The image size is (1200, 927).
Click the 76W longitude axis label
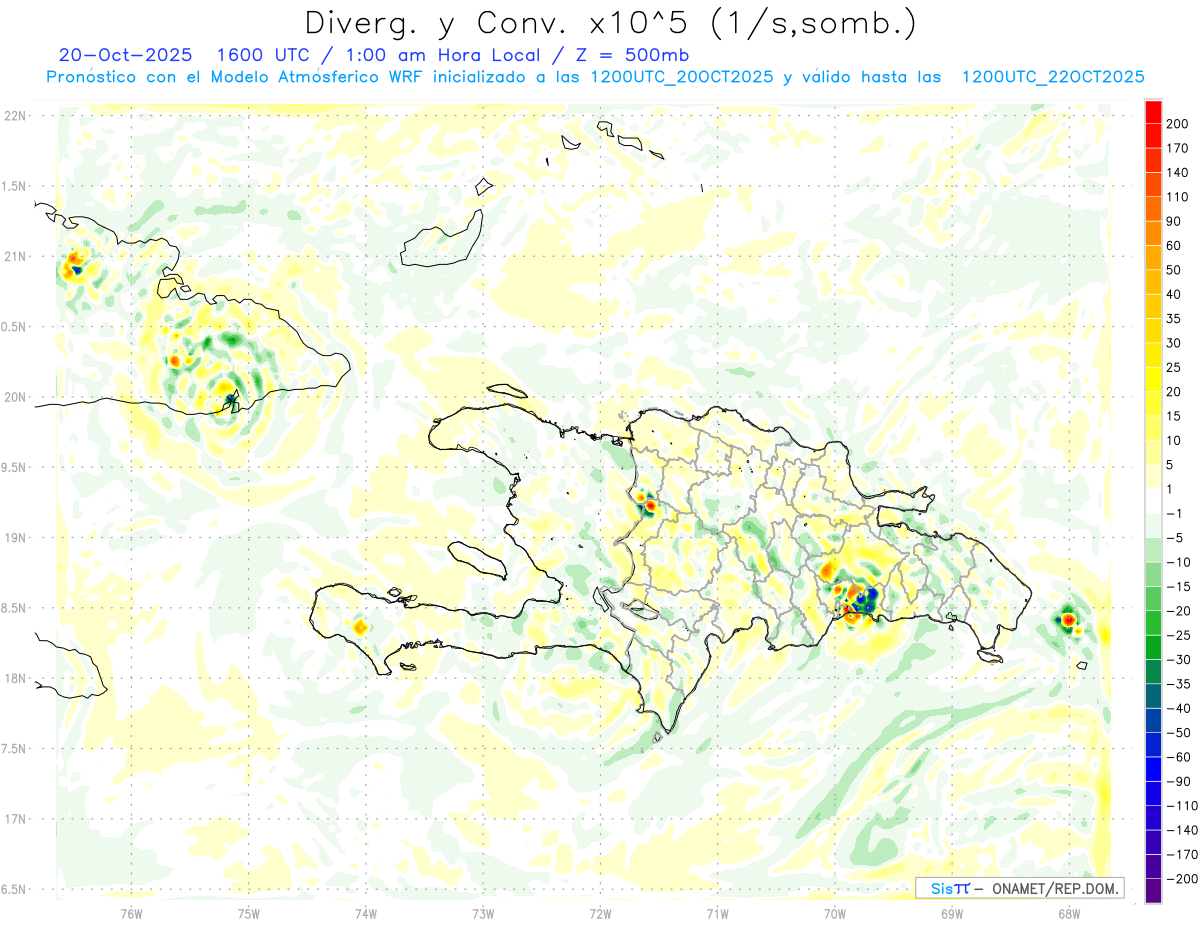131,913
